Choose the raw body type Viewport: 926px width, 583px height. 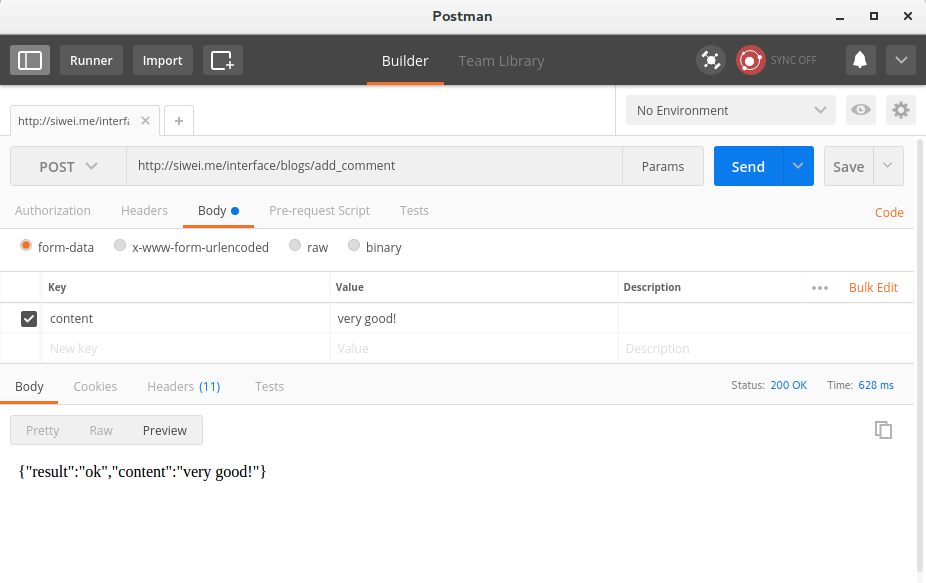tap(295, 246)
